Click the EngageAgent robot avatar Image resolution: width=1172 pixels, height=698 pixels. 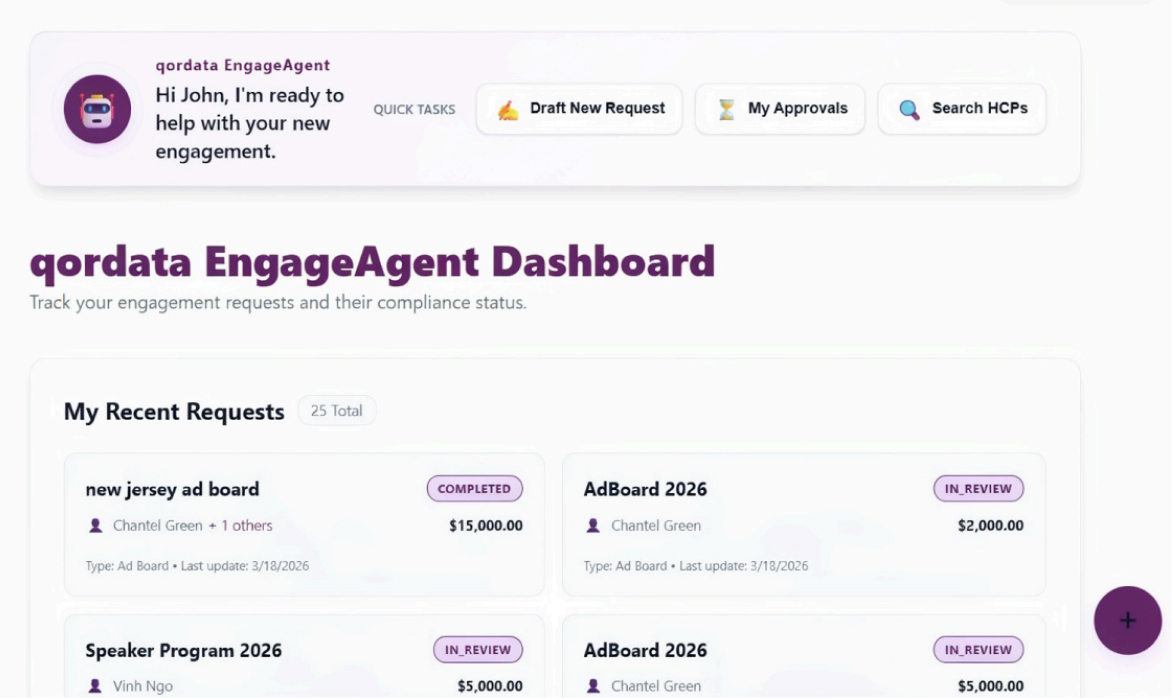click(x=97, y=109)
